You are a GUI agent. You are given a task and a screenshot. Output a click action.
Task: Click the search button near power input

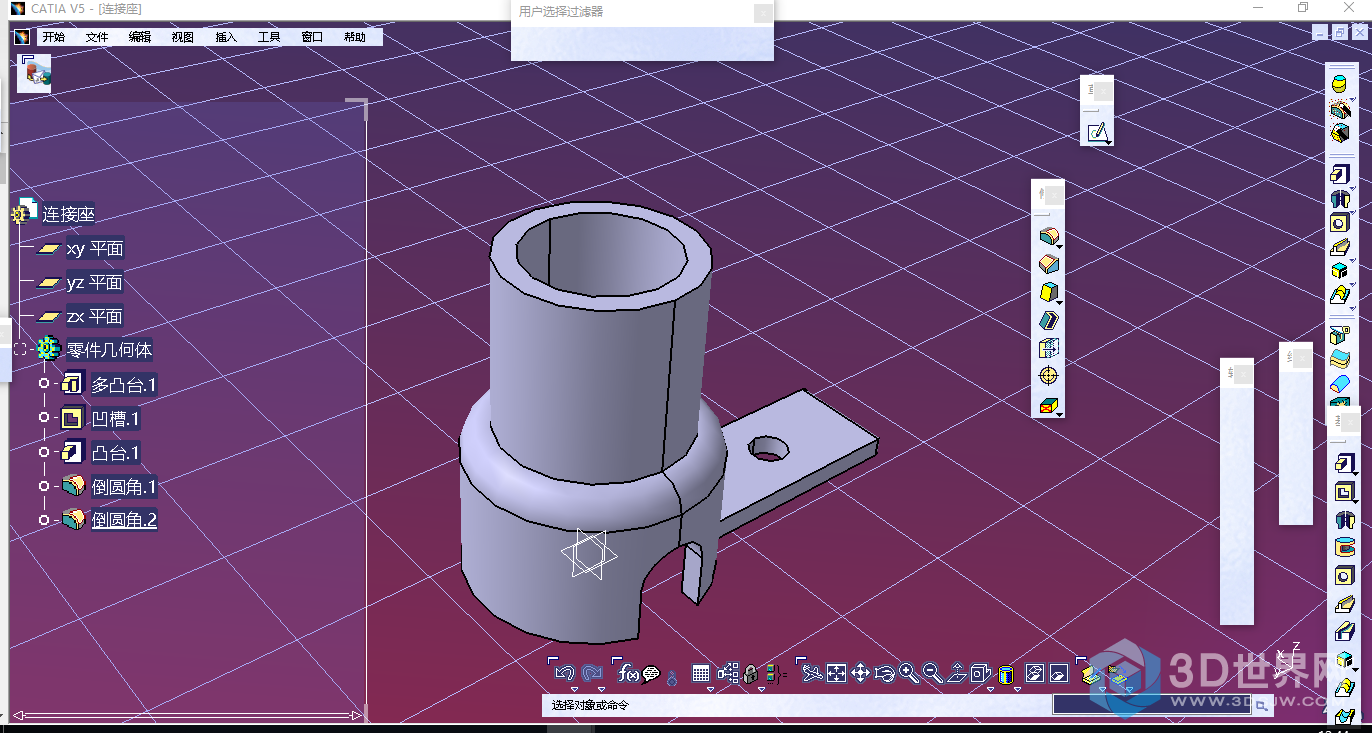pos(1262,705)
